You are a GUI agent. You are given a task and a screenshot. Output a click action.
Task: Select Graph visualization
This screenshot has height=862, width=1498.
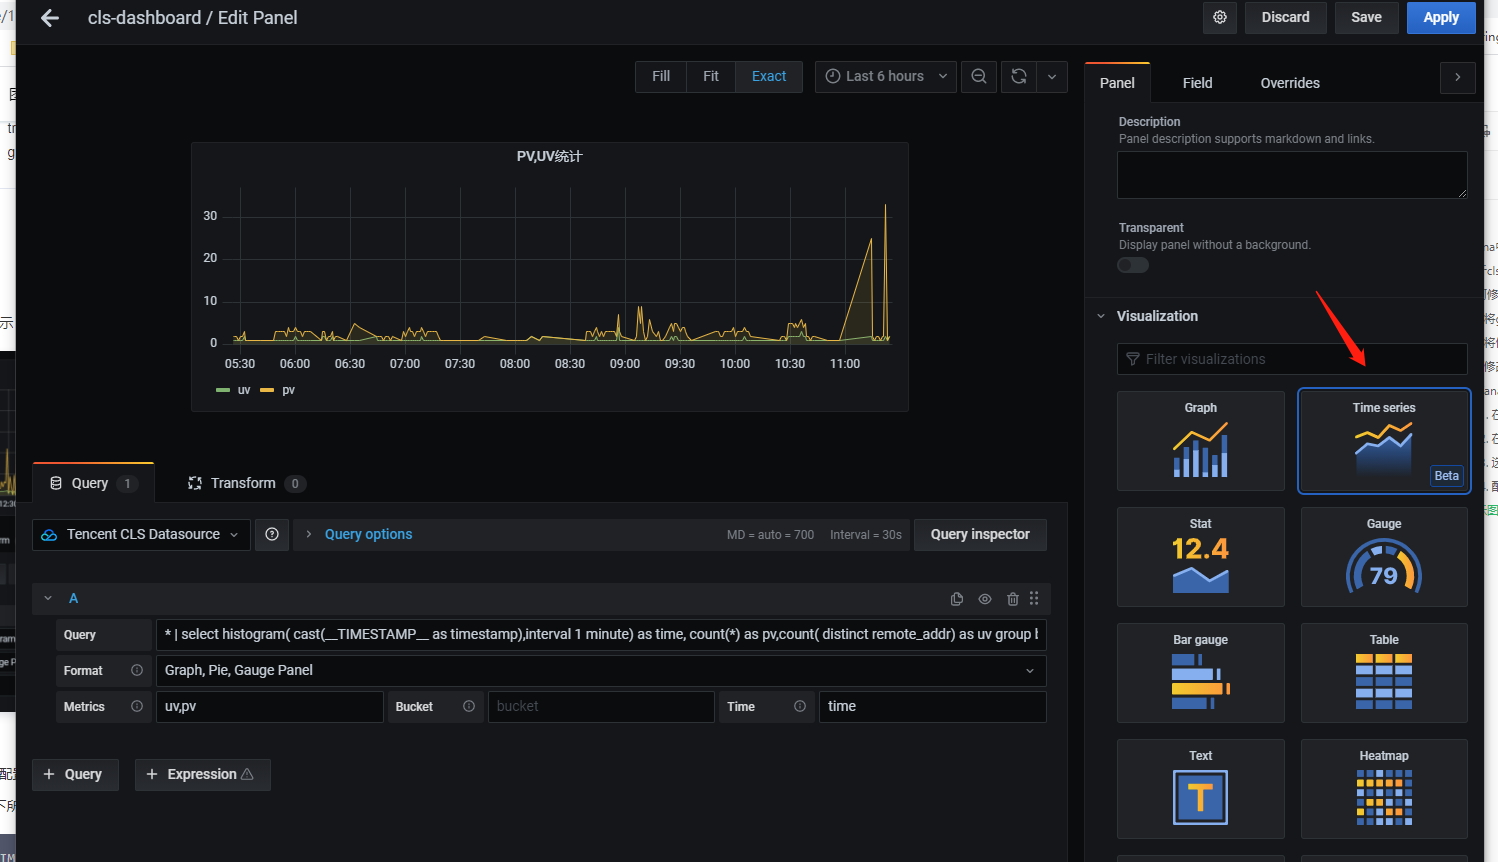click(1200, 441)
